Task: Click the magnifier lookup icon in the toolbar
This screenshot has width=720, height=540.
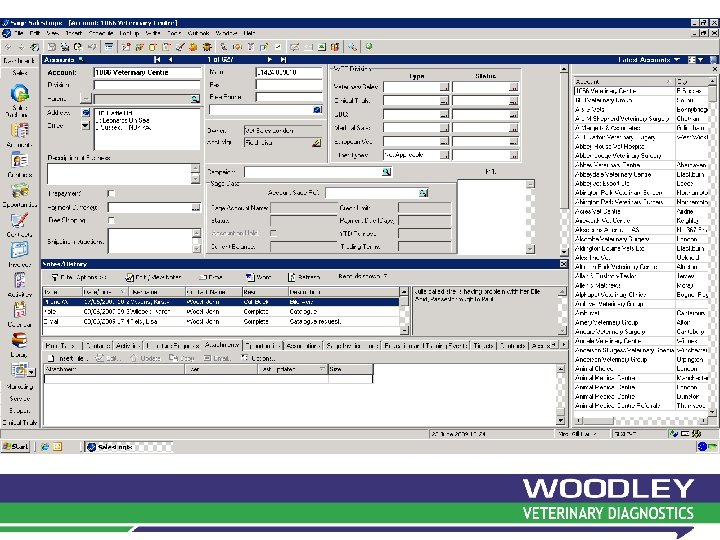Action: pyautogui.click(x=352, y=46)
